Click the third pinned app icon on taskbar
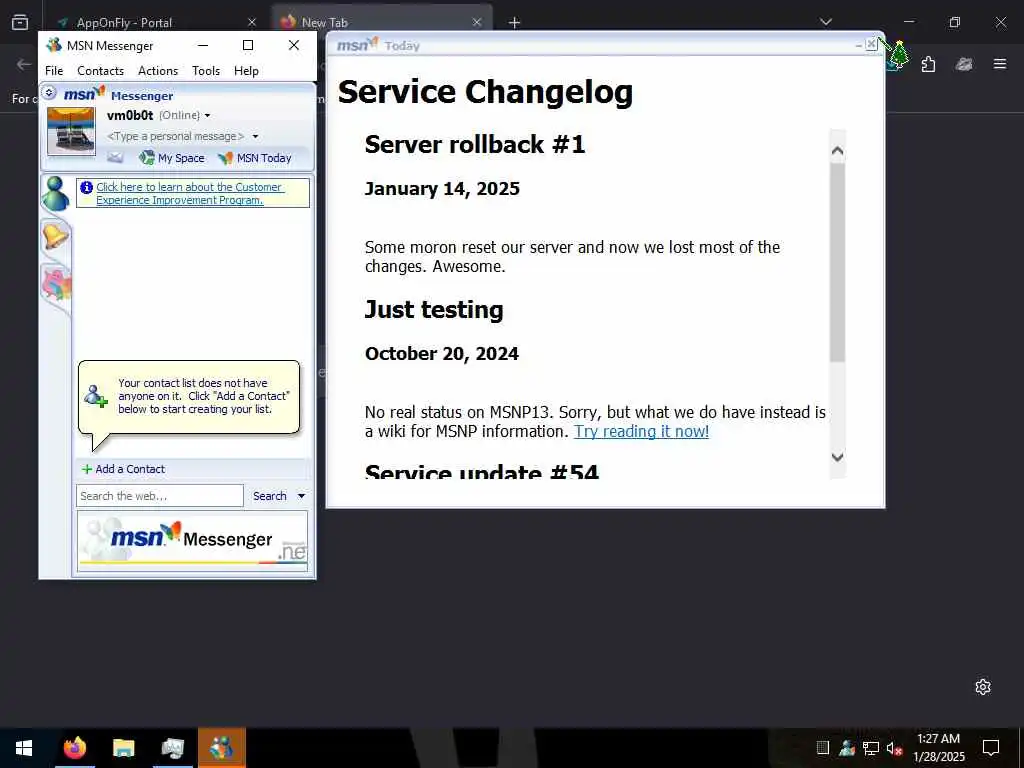Screen dimensions: 1024x768 [x=172, y=748]
